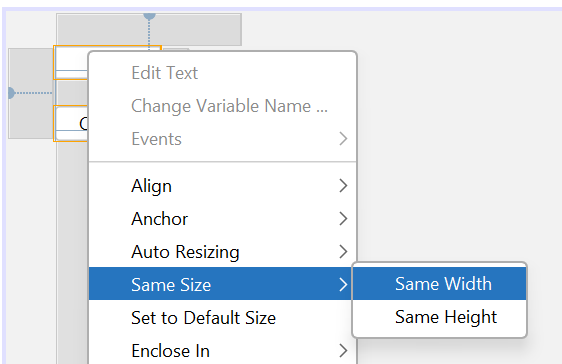Open the Align submenu

(x=223, y=186)
